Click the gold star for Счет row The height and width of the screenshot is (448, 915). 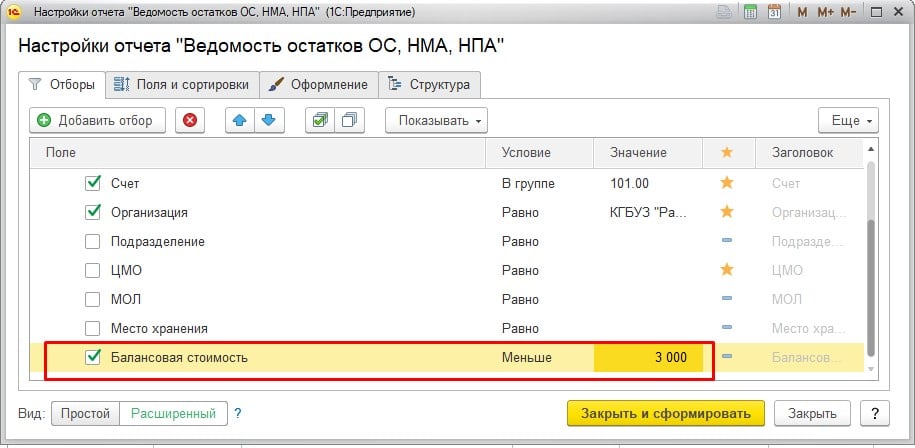(727, 184)
